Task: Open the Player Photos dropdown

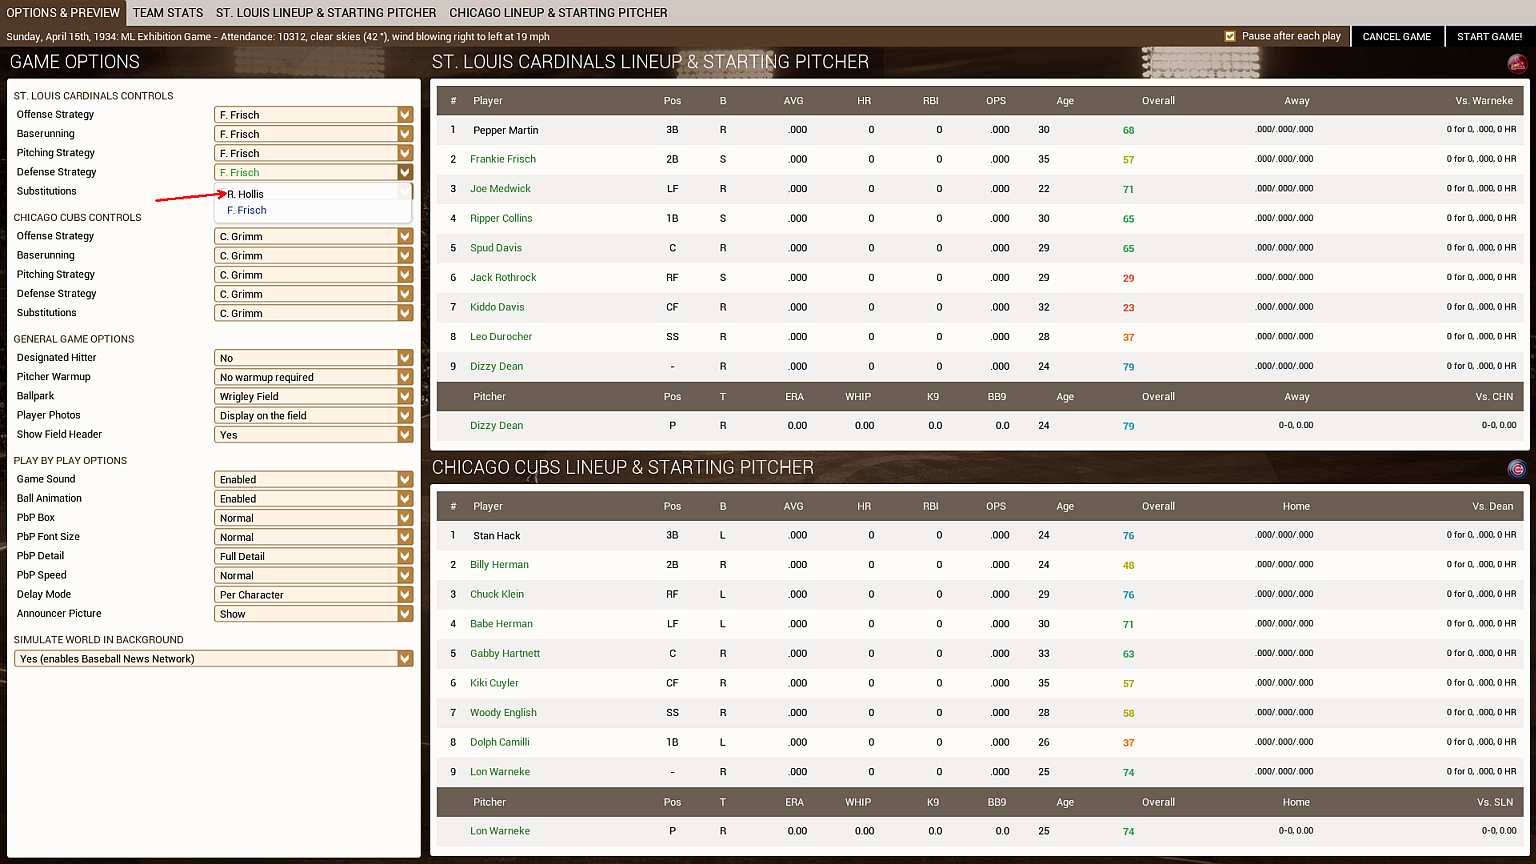Action: coord(313,415)
